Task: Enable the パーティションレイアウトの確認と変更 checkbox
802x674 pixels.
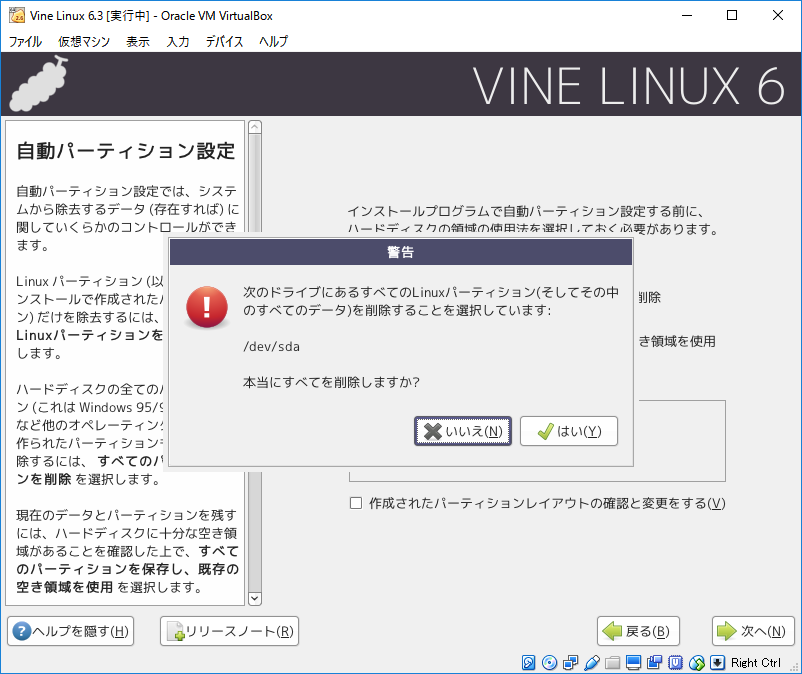Action: click(356, 503)
